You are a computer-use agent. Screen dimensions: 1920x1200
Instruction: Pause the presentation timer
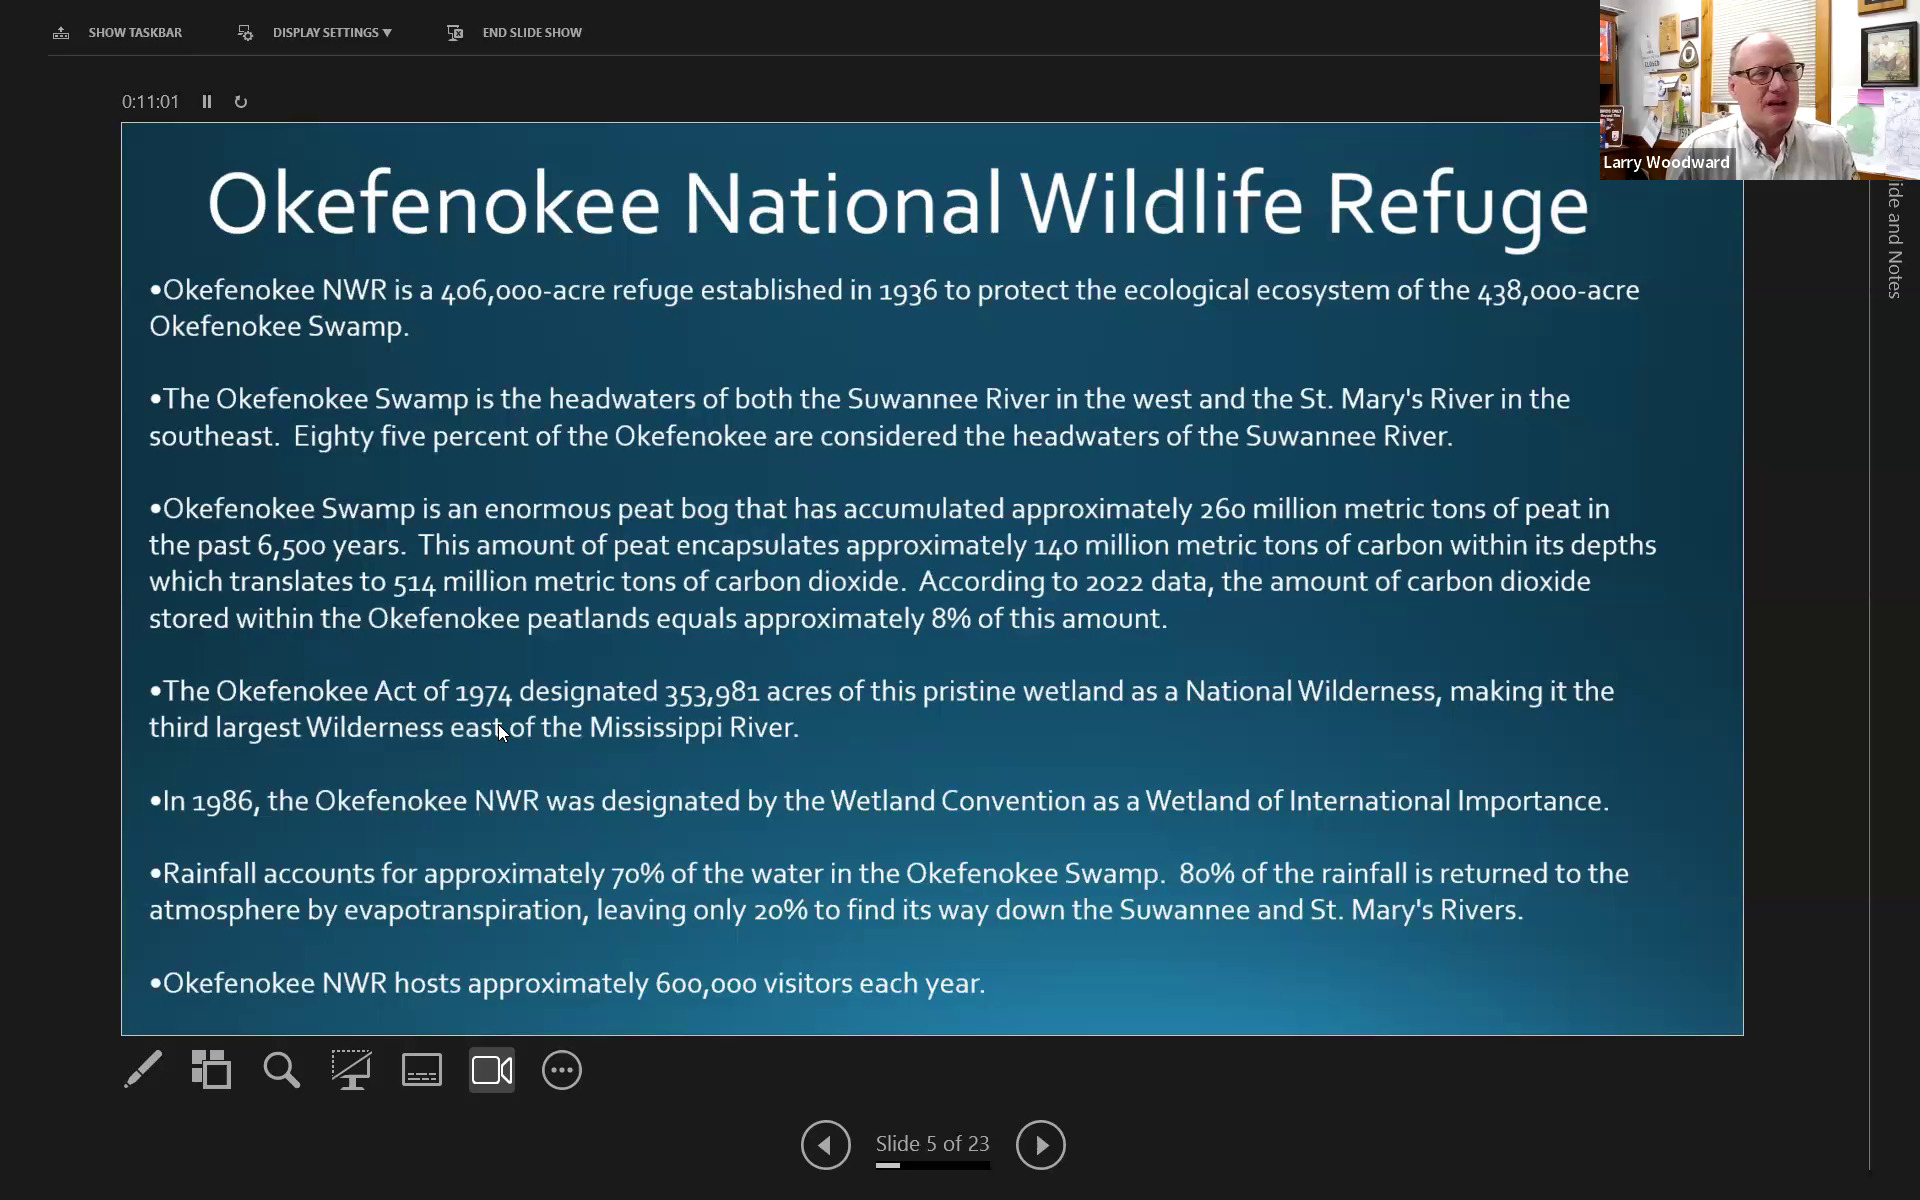pyautogui.click(x=207, y=102)
